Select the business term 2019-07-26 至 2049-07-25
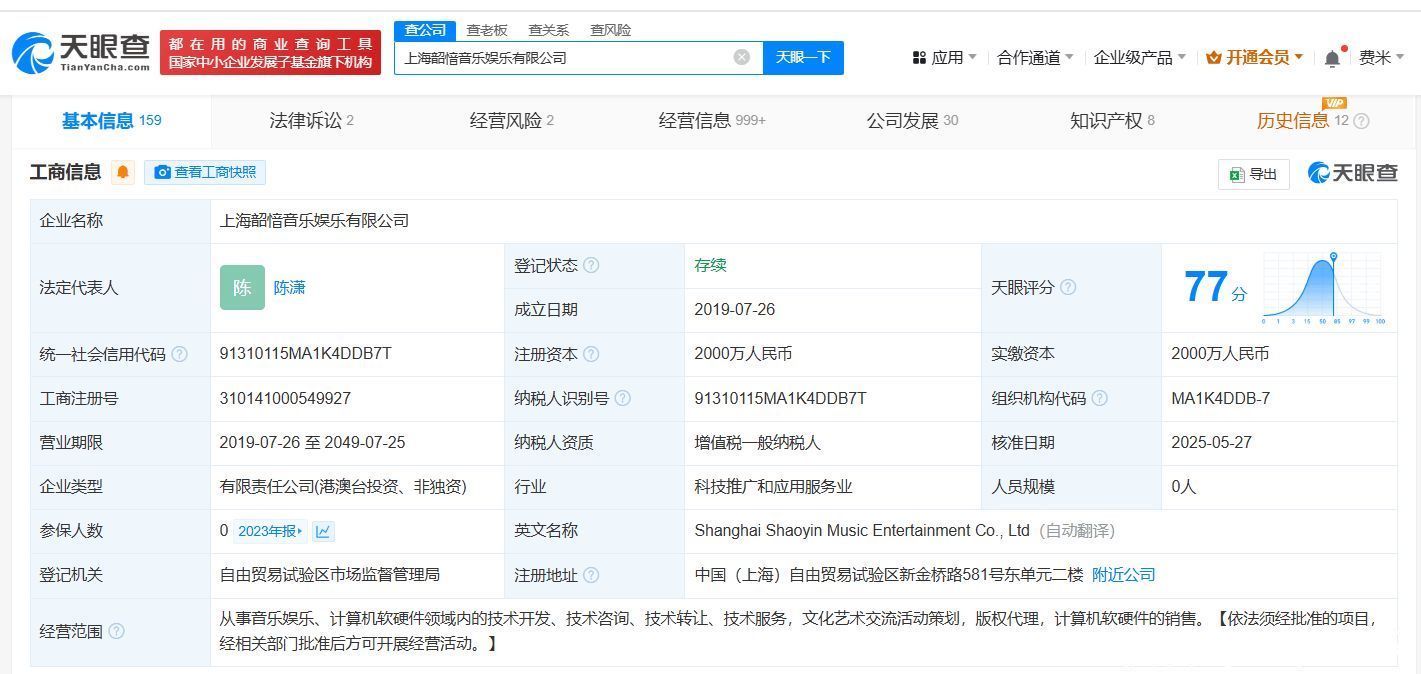This screenshot has height=674, width=1421. tap(312, 442)
